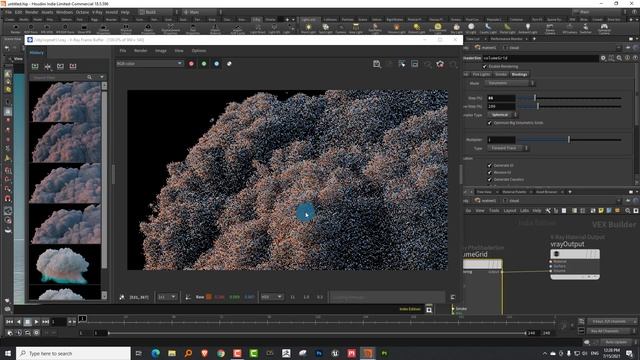Open the Houdini Render menu
Viewport: 640px width, 360px height.
[x=31, y=12]
